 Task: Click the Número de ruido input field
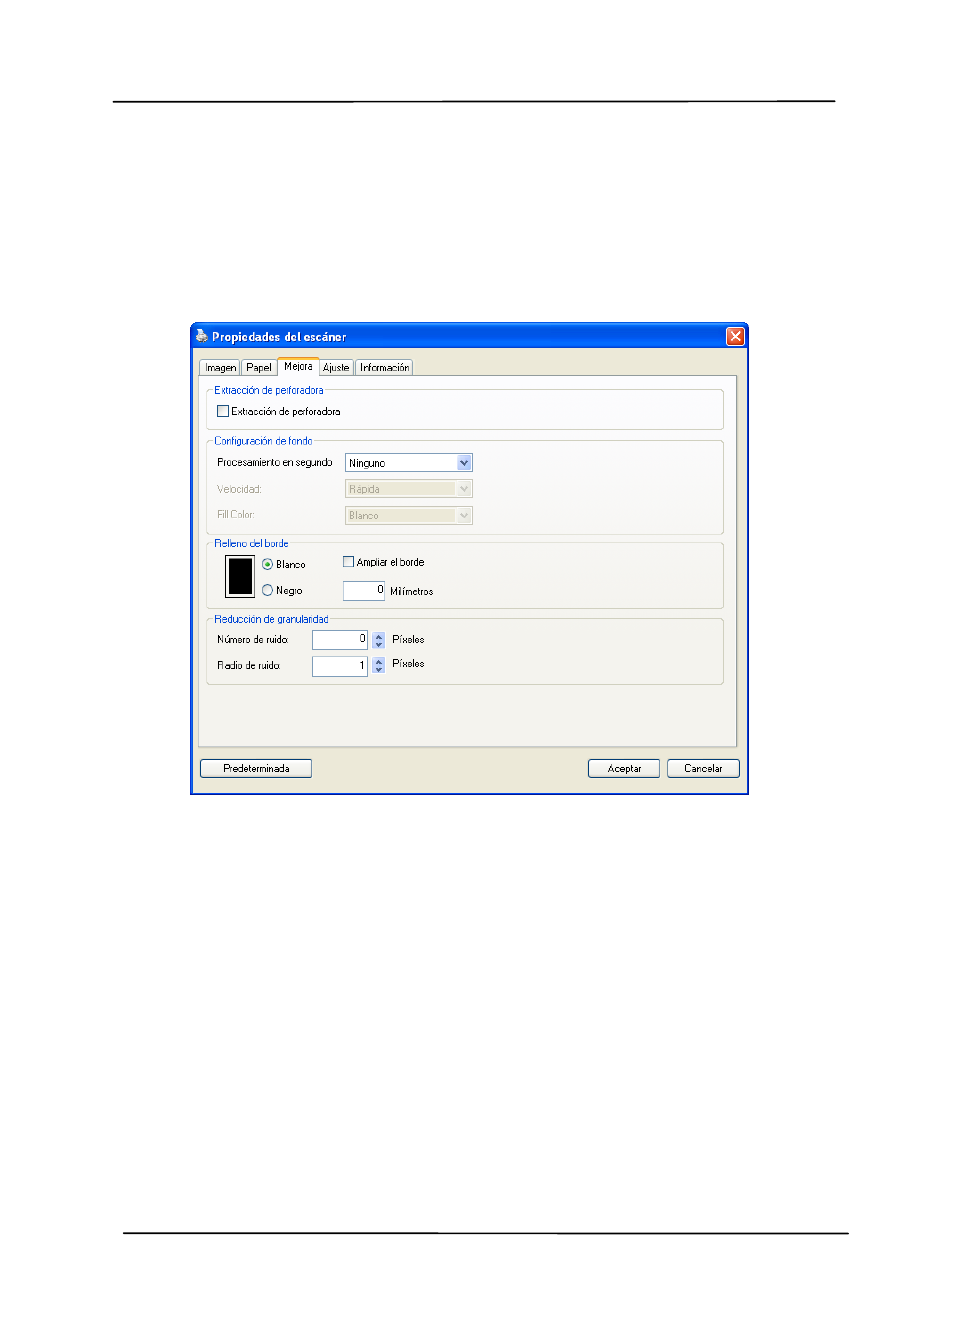click(340, 640)
